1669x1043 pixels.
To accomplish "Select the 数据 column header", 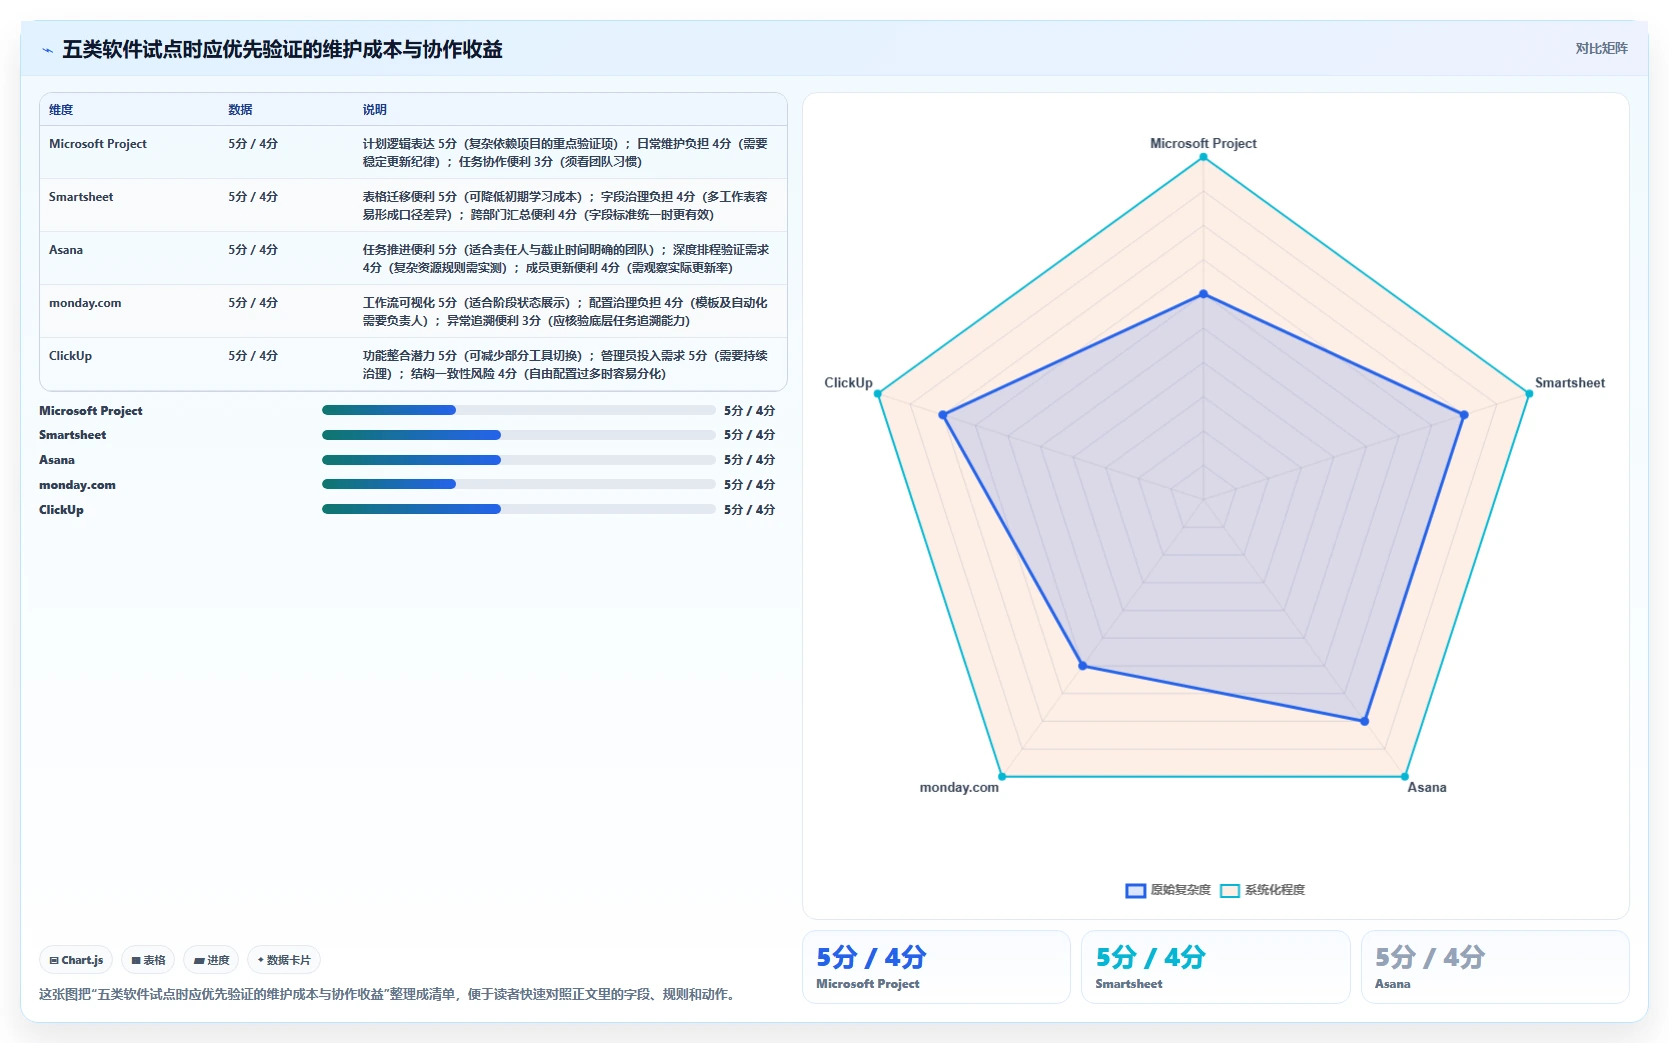I will point(240,110).
